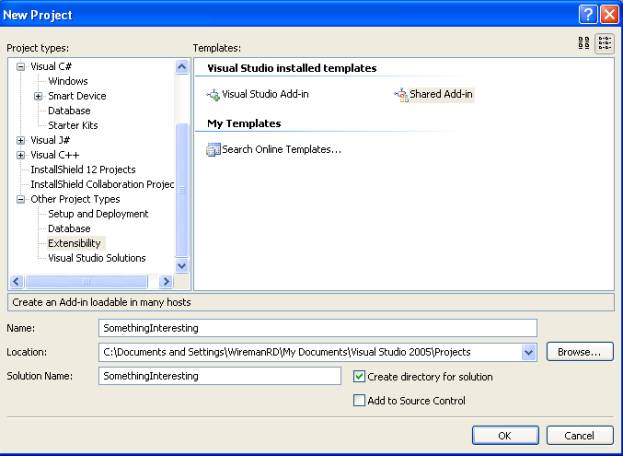Screen dimensions: 623x456
Task: Select the Shared Add-in label
Action: (441, 94)
